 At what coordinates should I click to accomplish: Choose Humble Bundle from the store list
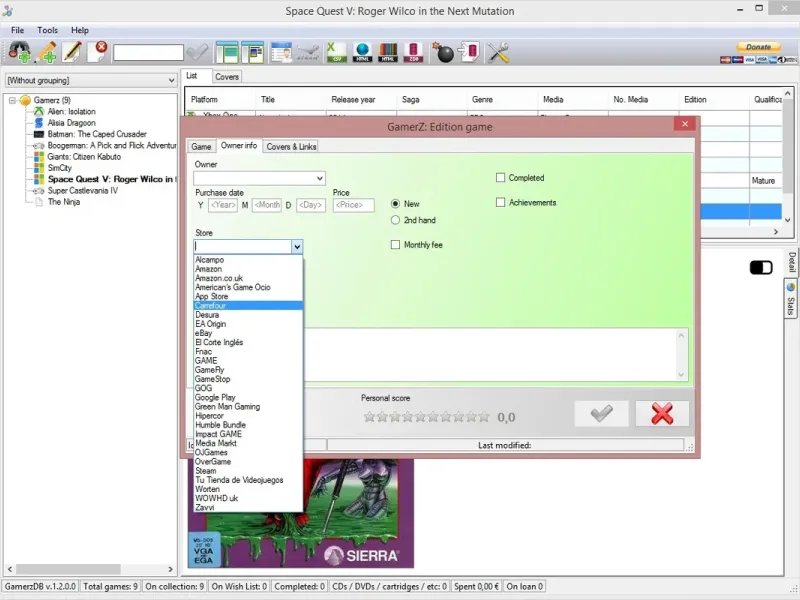(248, 425)
